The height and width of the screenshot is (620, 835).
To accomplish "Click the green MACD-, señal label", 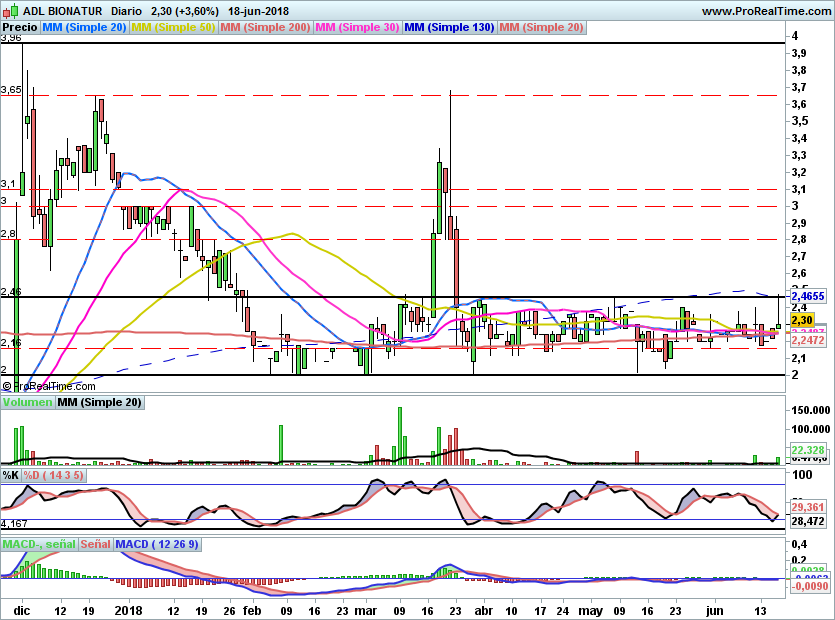I will pyautogui.click(x=39, y=544).
